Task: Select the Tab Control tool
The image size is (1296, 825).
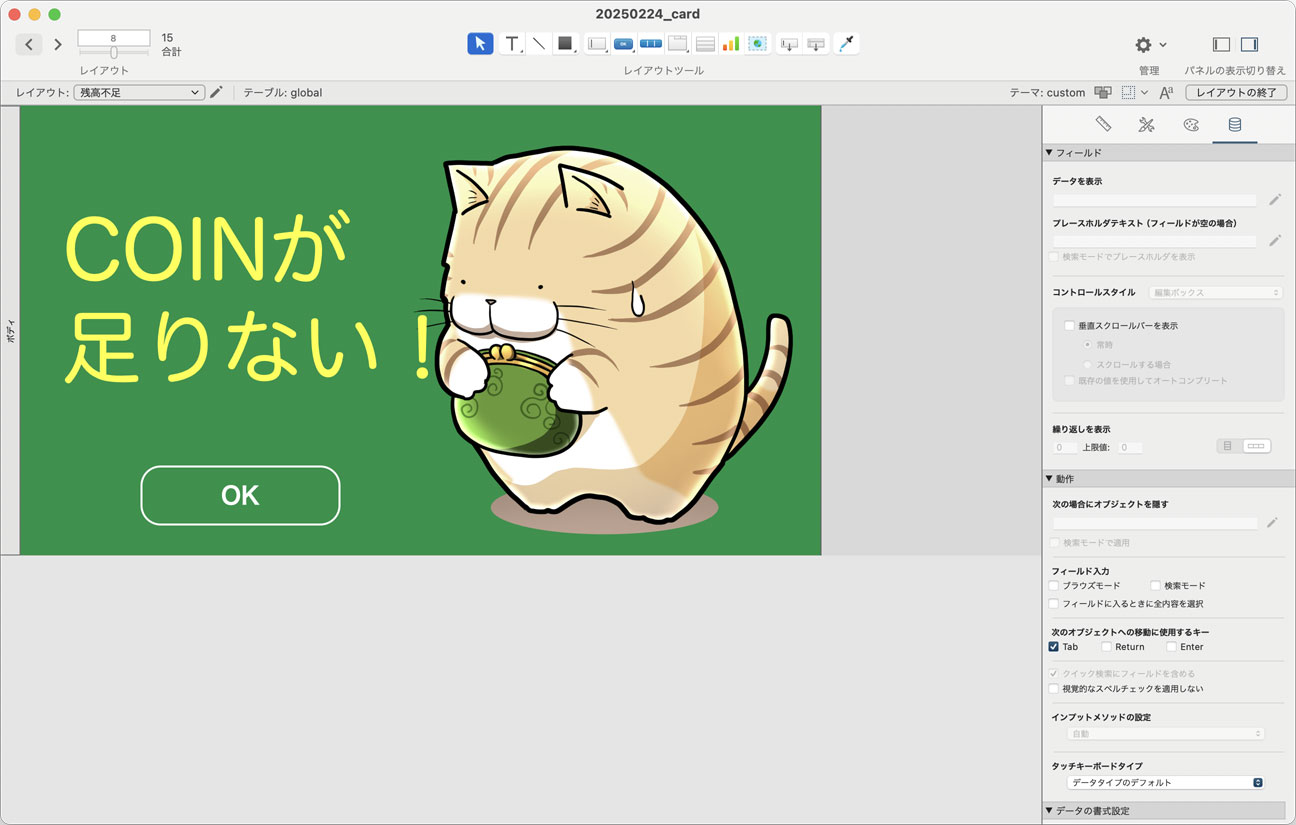Action: 678,43
